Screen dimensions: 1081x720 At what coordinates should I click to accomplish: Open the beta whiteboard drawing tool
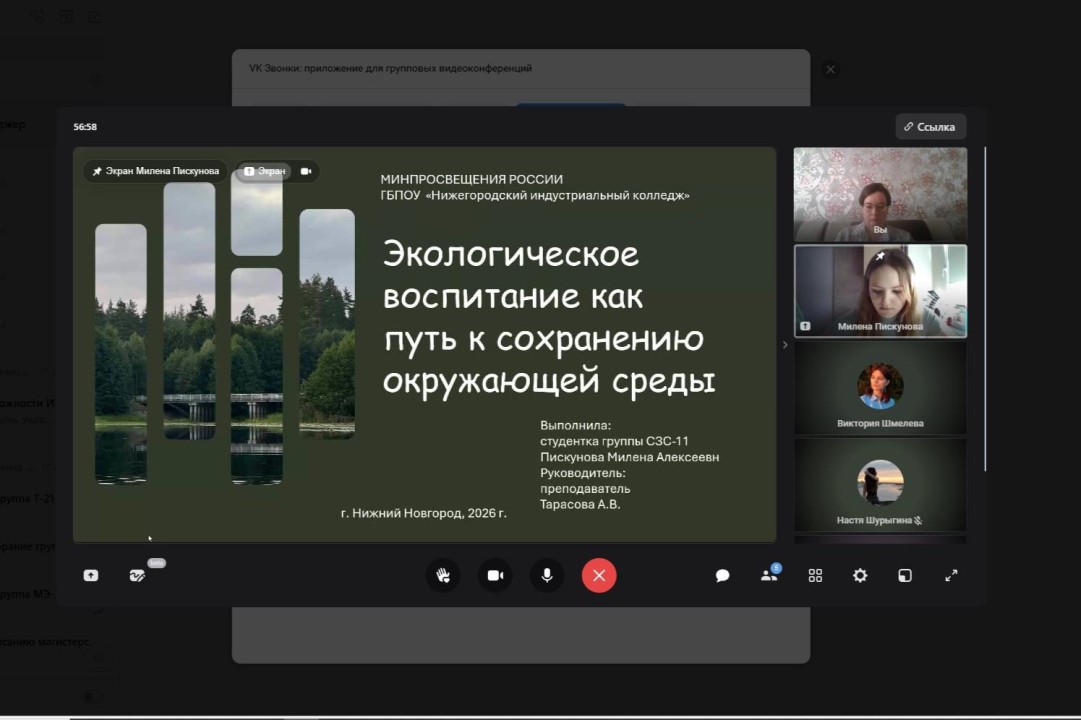point(138,575)
